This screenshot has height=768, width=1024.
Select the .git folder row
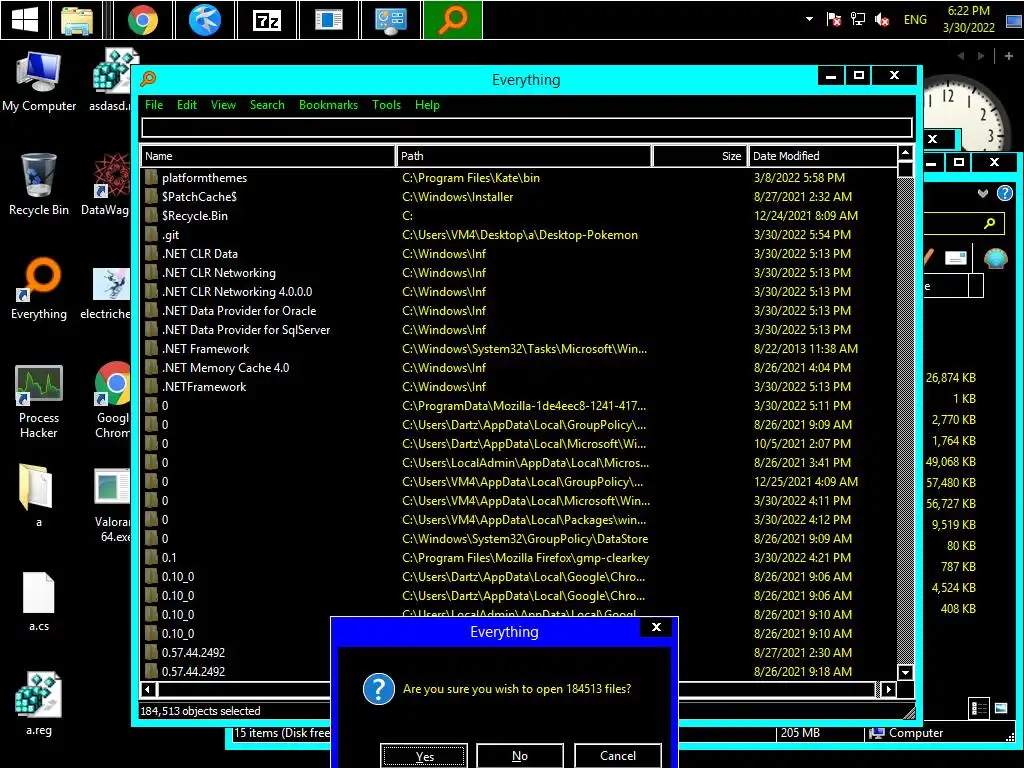[519, 234]
